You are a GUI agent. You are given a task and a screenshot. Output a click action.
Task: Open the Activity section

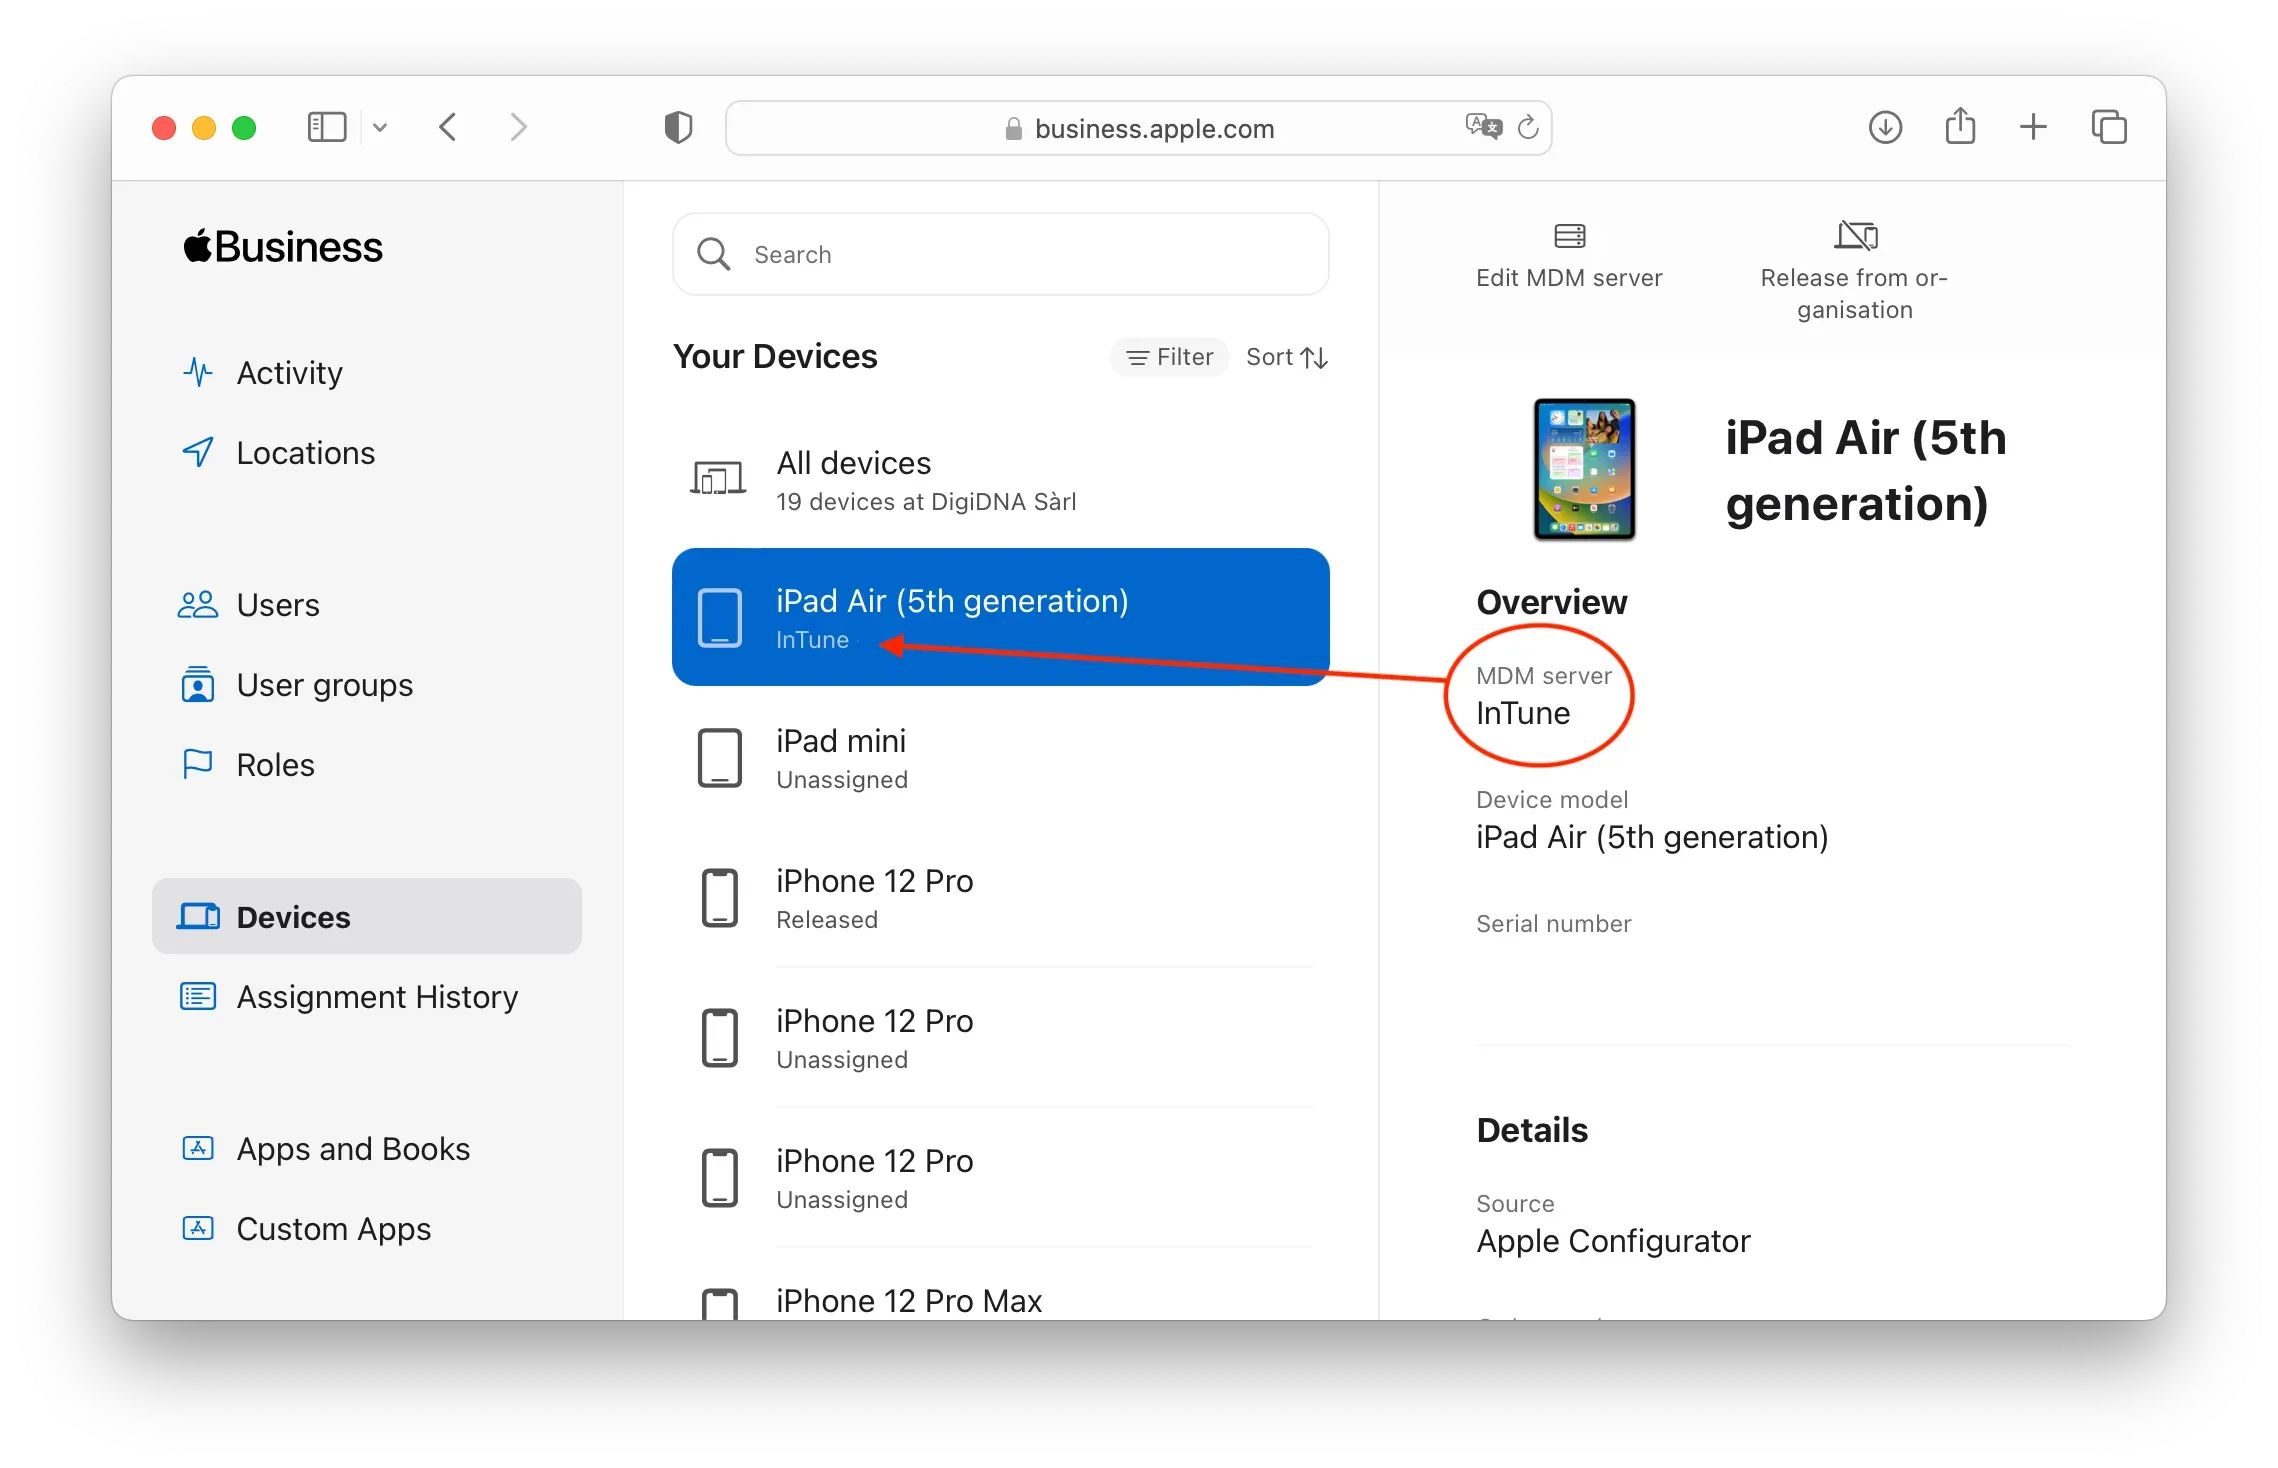289,373
